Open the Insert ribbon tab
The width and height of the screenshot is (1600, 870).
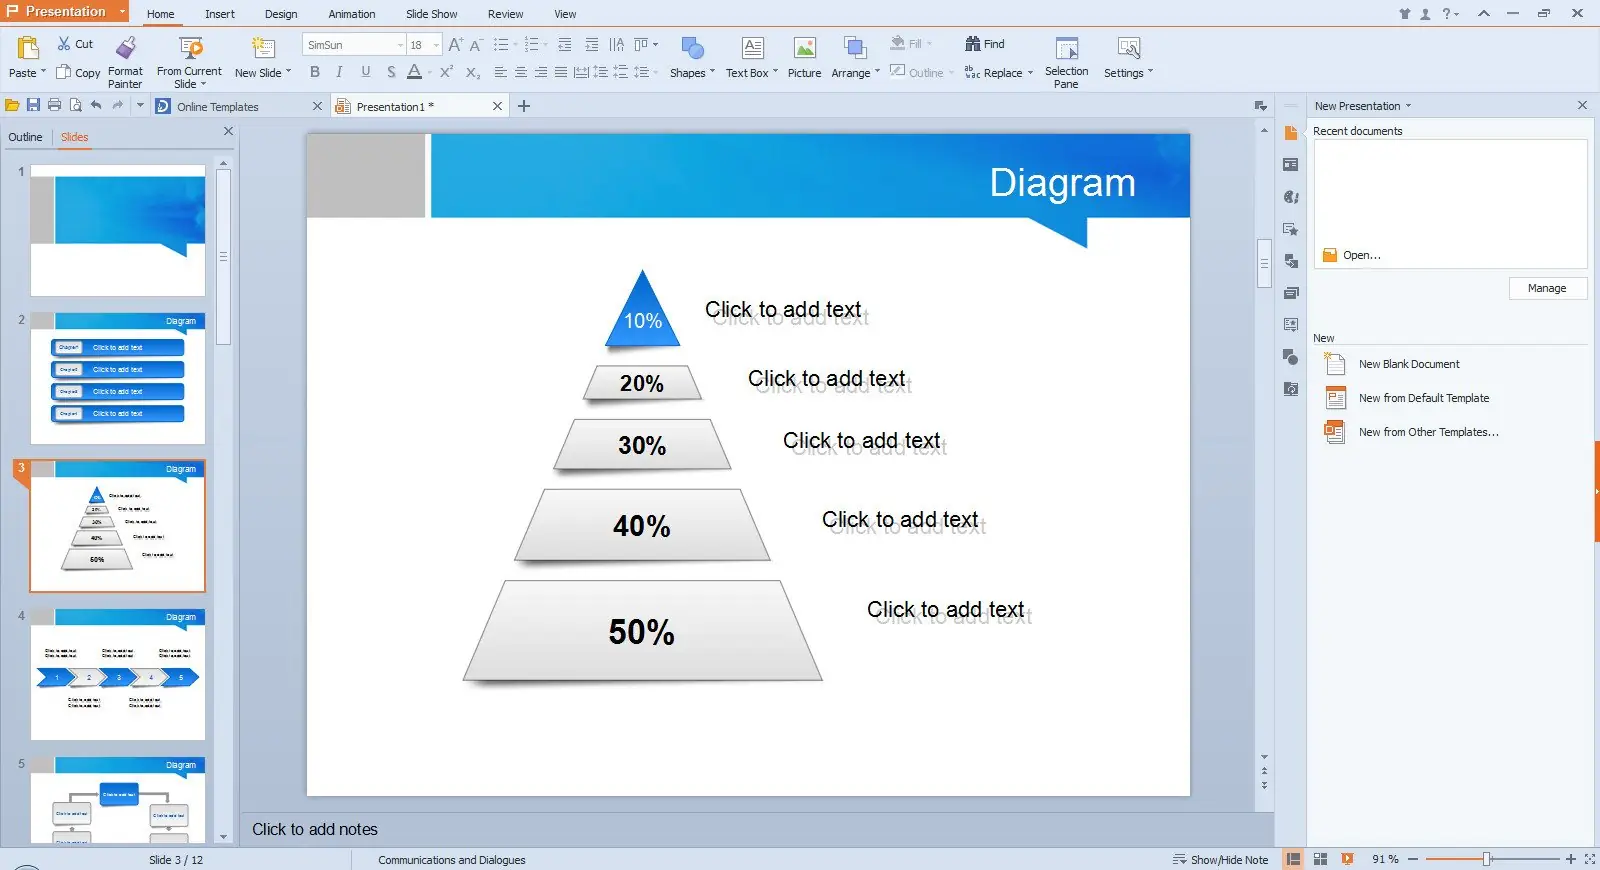point(220,14)
